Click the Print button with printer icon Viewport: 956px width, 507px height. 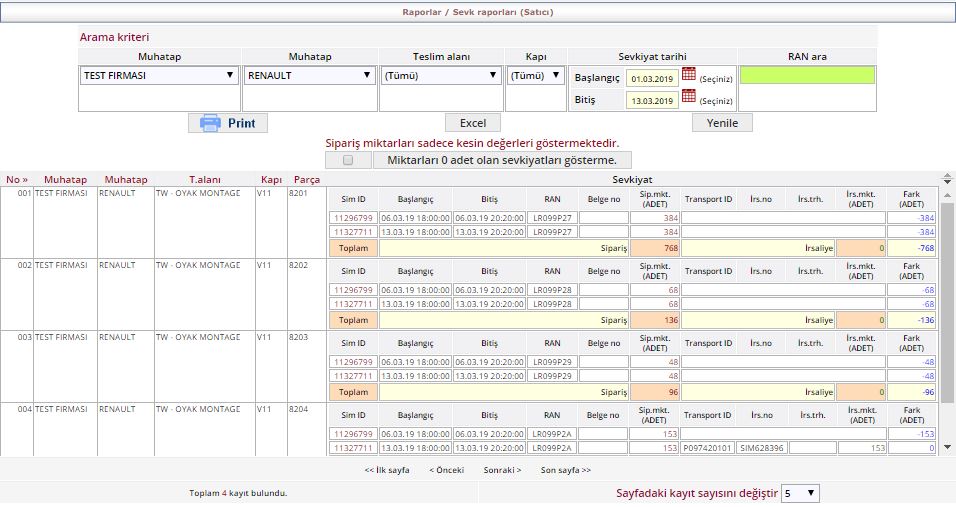228,123
